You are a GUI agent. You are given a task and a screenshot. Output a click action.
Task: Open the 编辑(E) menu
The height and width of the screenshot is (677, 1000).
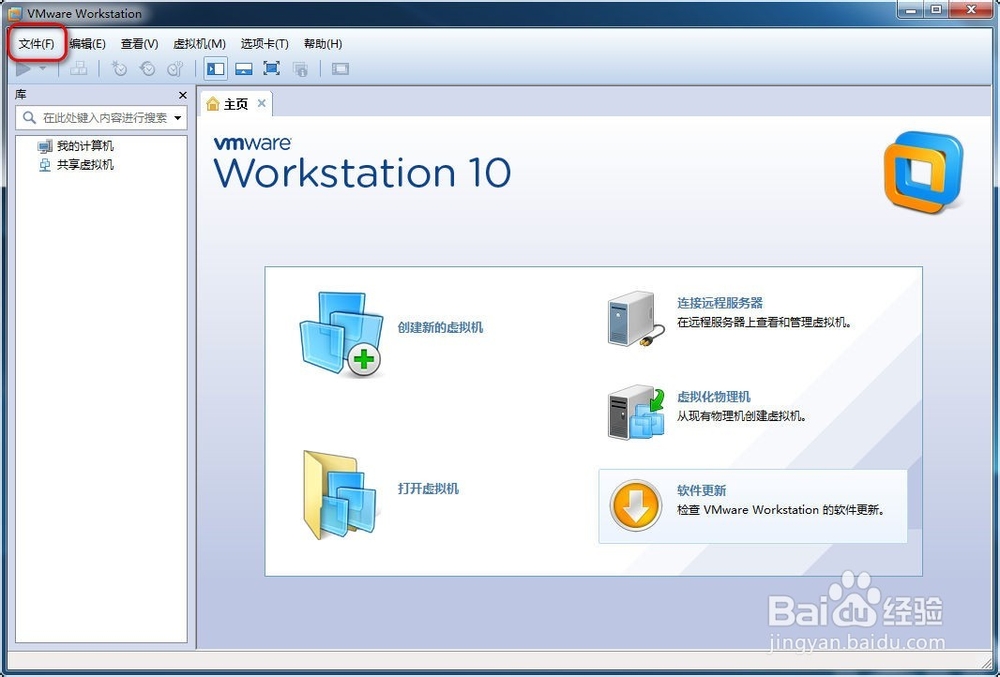(87, 44)
